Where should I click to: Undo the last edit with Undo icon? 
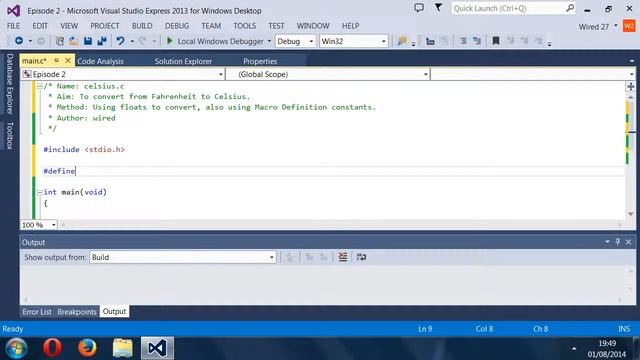pyautogui.click(x=120, y=41)
